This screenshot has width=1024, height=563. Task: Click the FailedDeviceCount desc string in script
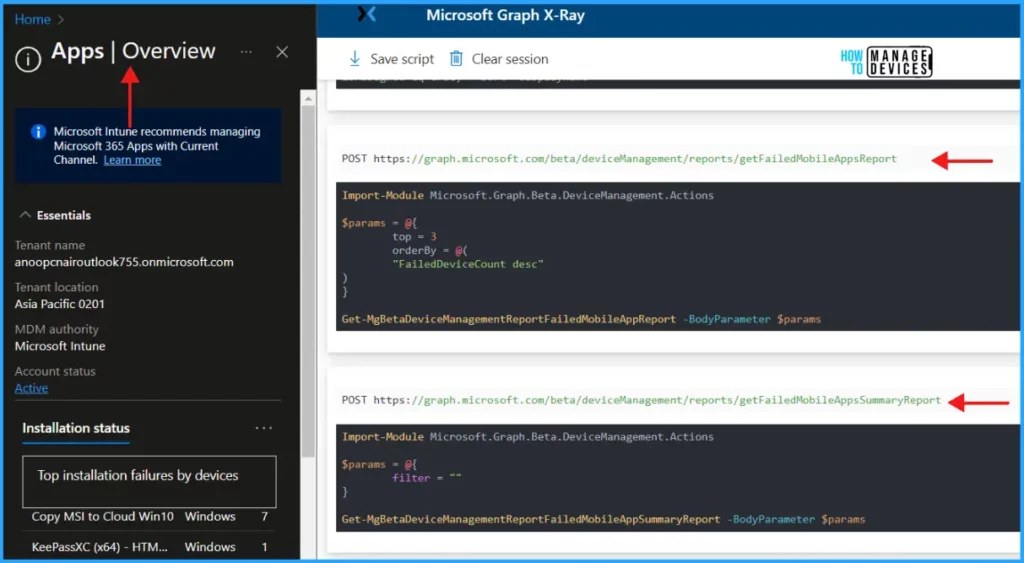tap(467, 264)
